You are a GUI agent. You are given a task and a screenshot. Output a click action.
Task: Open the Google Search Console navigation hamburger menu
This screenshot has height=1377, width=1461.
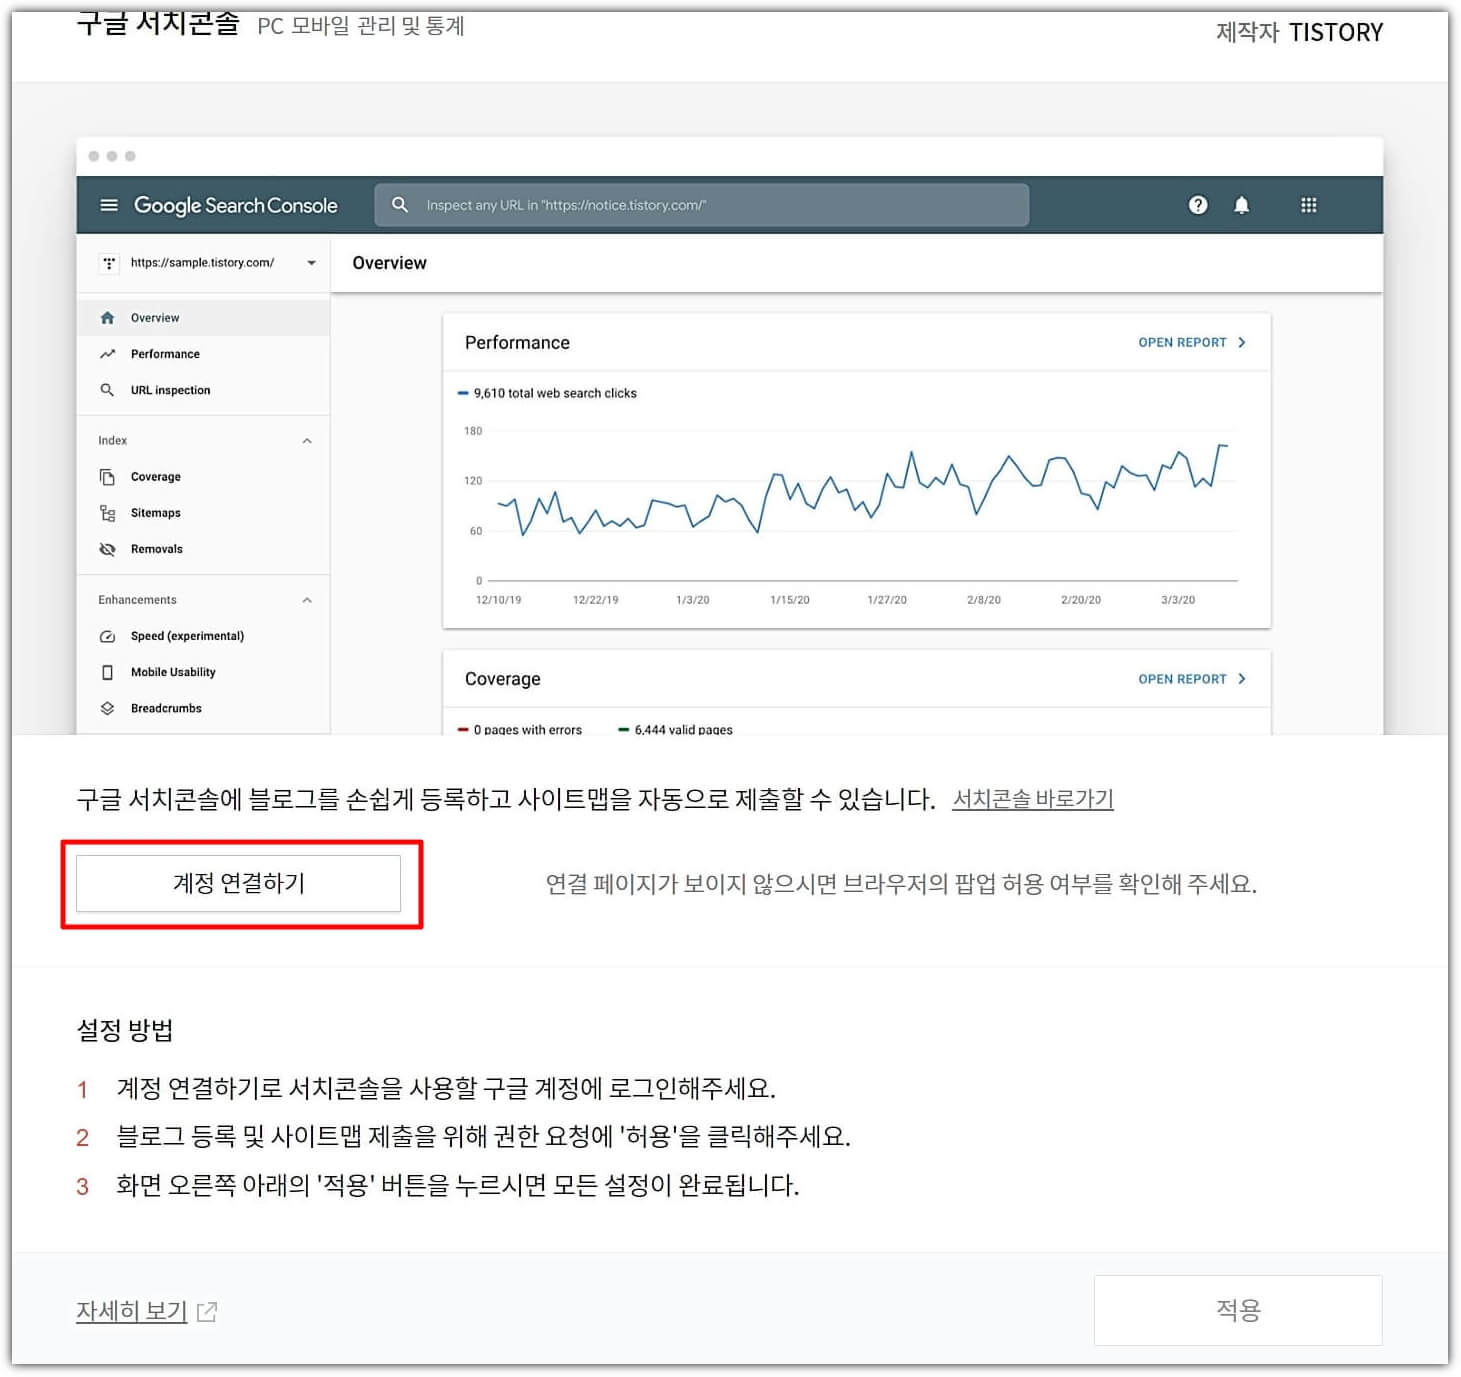click(109, 205)
